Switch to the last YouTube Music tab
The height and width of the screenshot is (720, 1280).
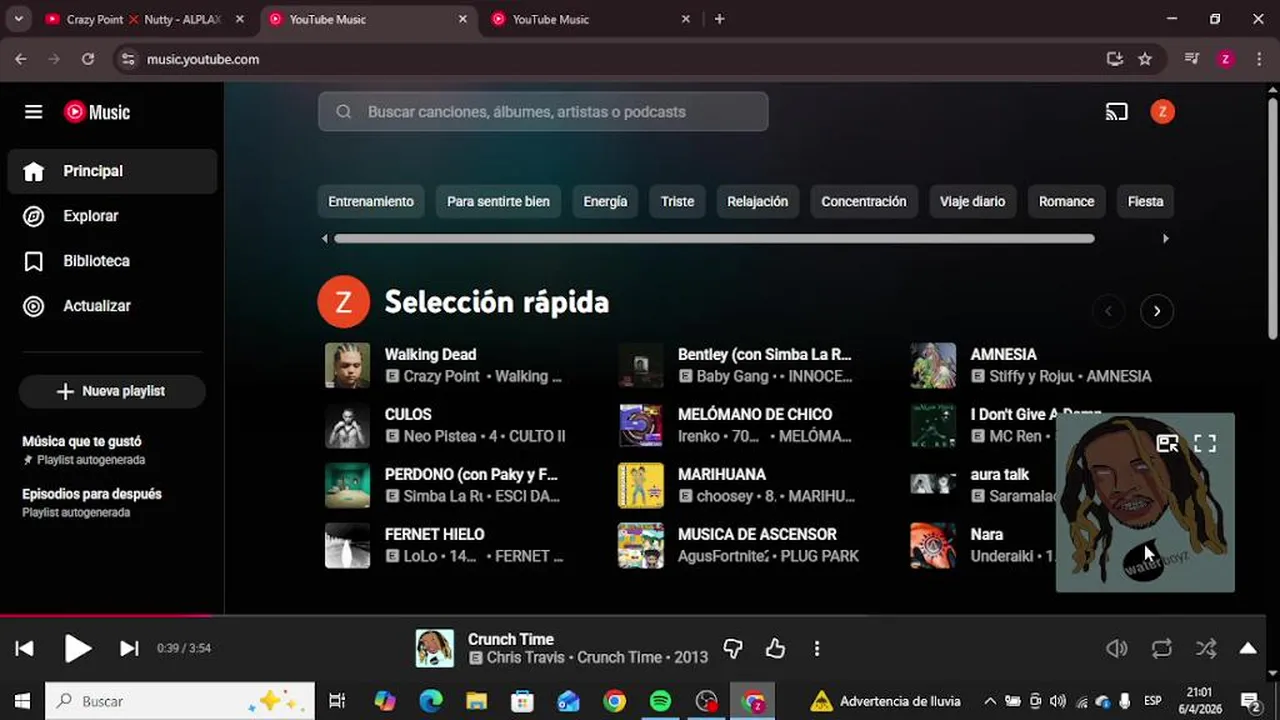(590, 19)
